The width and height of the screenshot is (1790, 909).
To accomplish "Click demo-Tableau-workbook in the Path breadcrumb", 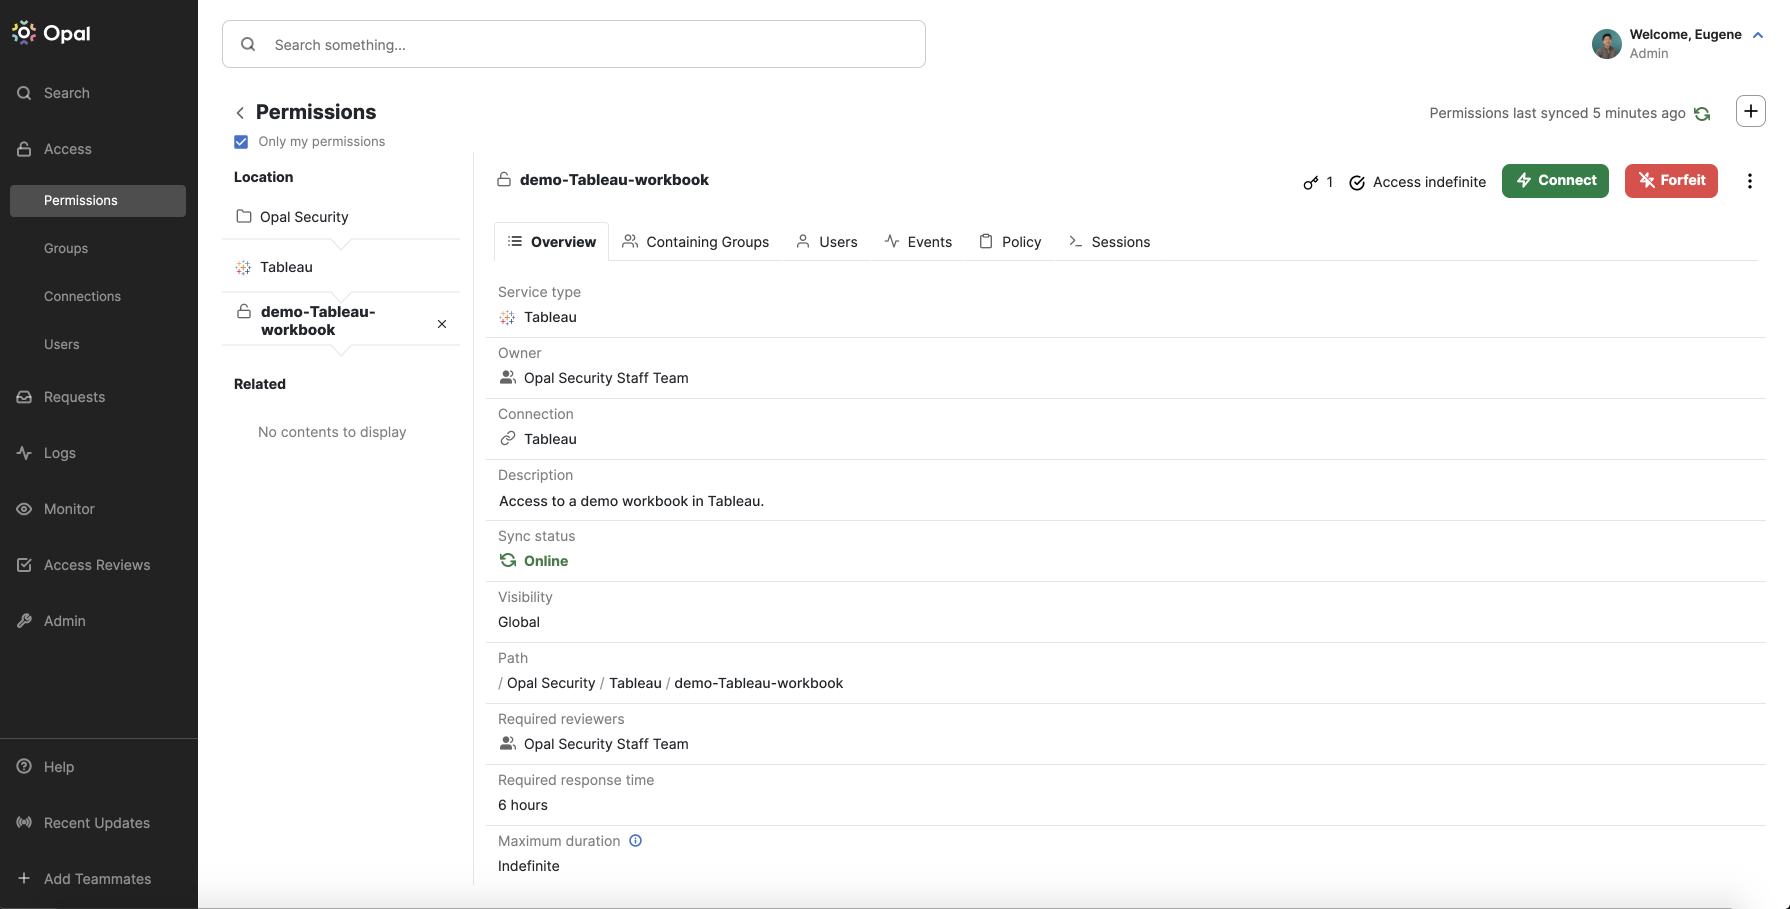I will (758, 683).
